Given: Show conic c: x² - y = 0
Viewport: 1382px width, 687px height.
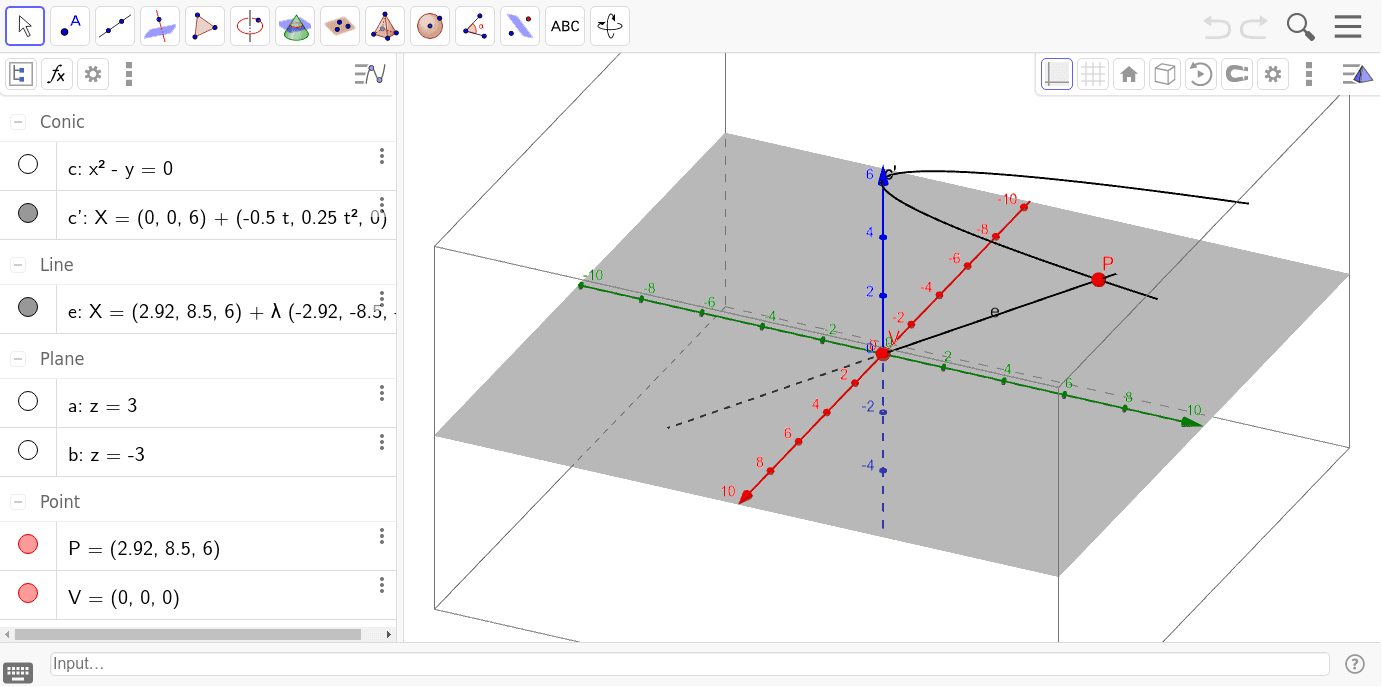Looking at the screenshot, I should pos(28,164).
